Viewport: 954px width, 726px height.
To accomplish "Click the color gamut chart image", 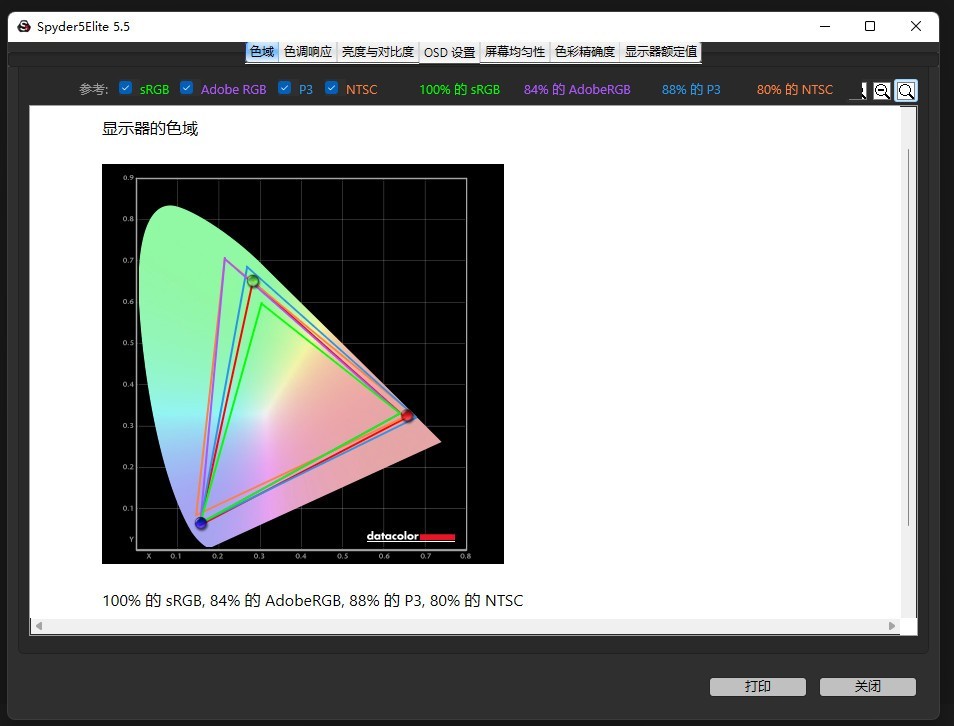I will tap(303, 364).
